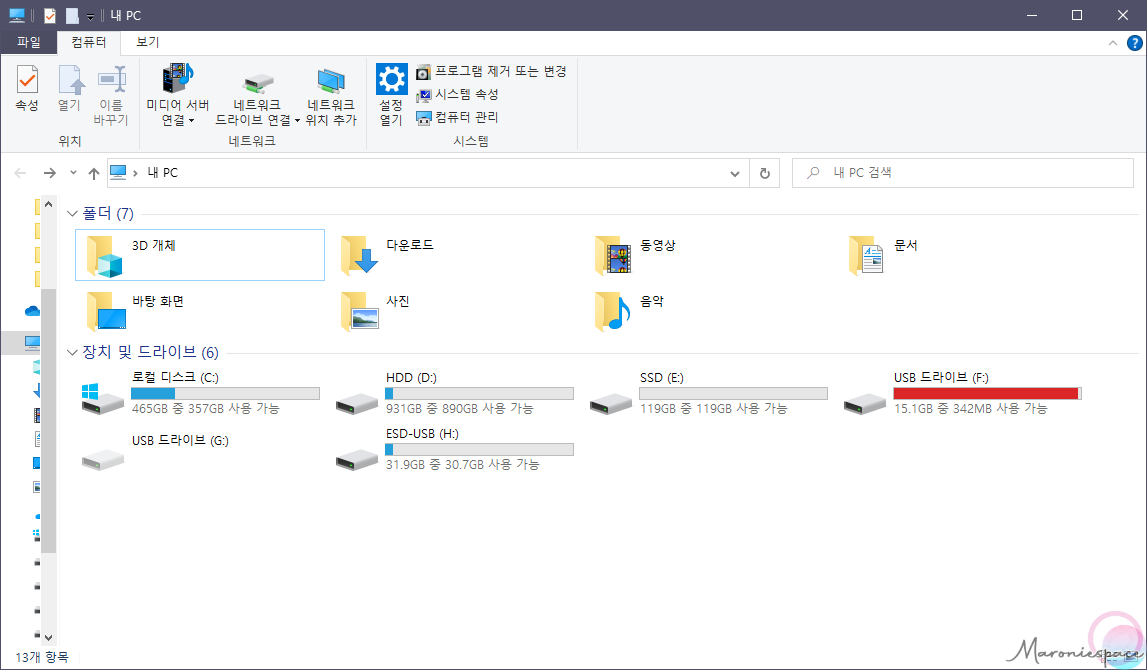
Task: Click the OneDrive cloud icon in the sidebar
Action: (32, 312)
